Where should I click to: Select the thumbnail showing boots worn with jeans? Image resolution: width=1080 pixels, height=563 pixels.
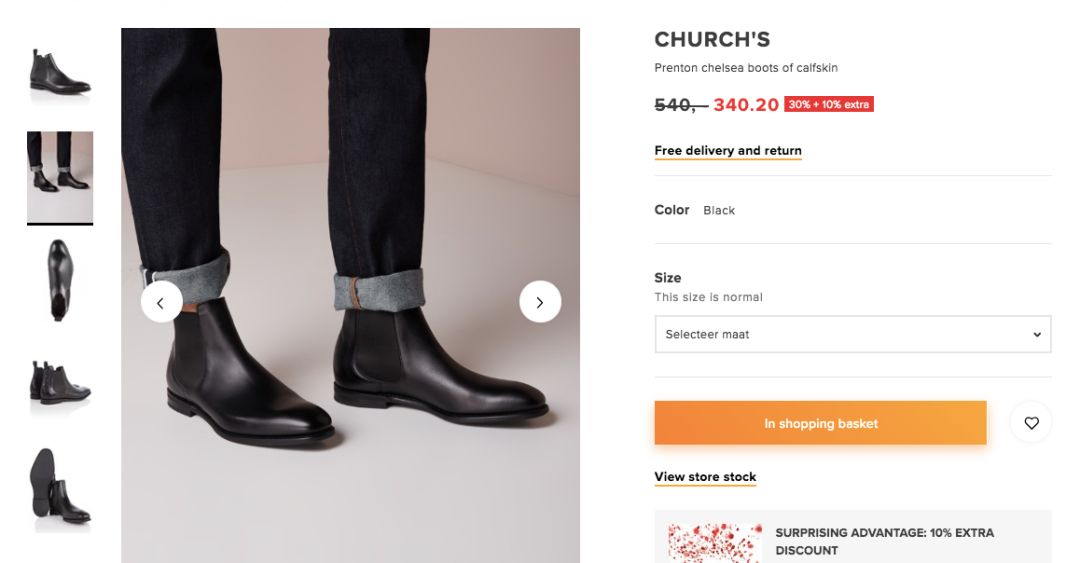tap(60, 176)
